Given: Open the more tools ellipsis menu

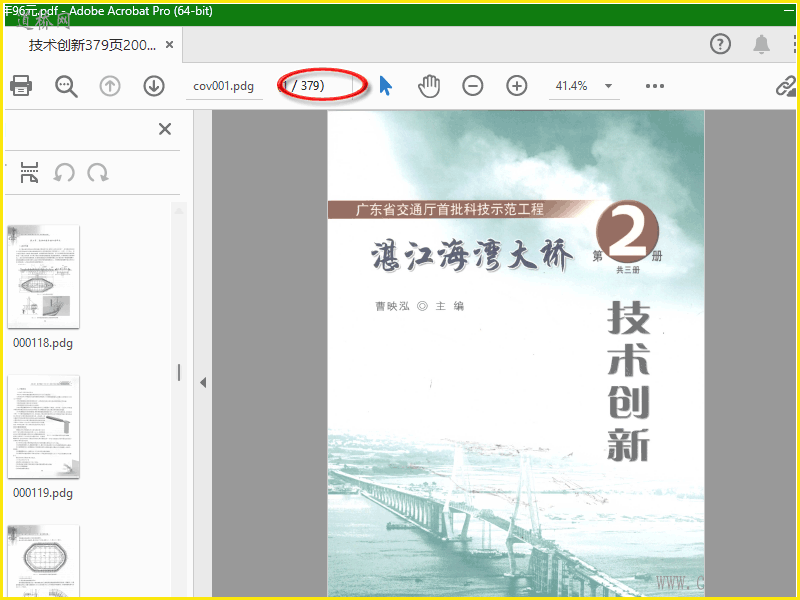Looking at the screenshot, I should pos(655,86).
